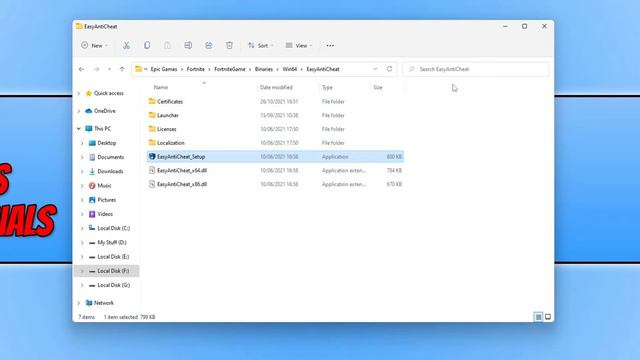This screenshot has height=360, width=640.
Task: Sort by Date modified column header
Action: pos(276,87)
